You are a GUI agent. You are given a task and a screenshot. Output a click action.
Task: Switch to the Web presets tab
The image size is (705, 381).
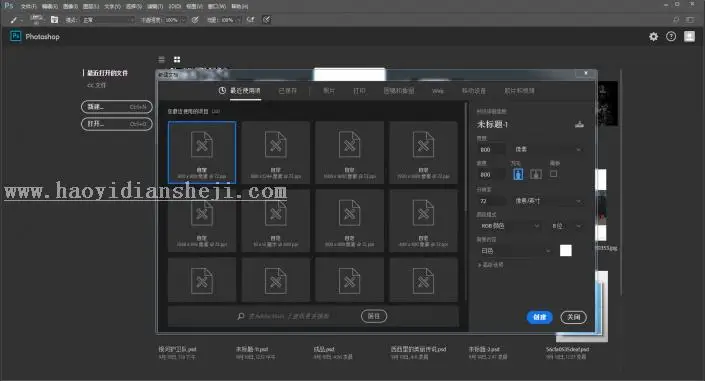click(438, 91)
